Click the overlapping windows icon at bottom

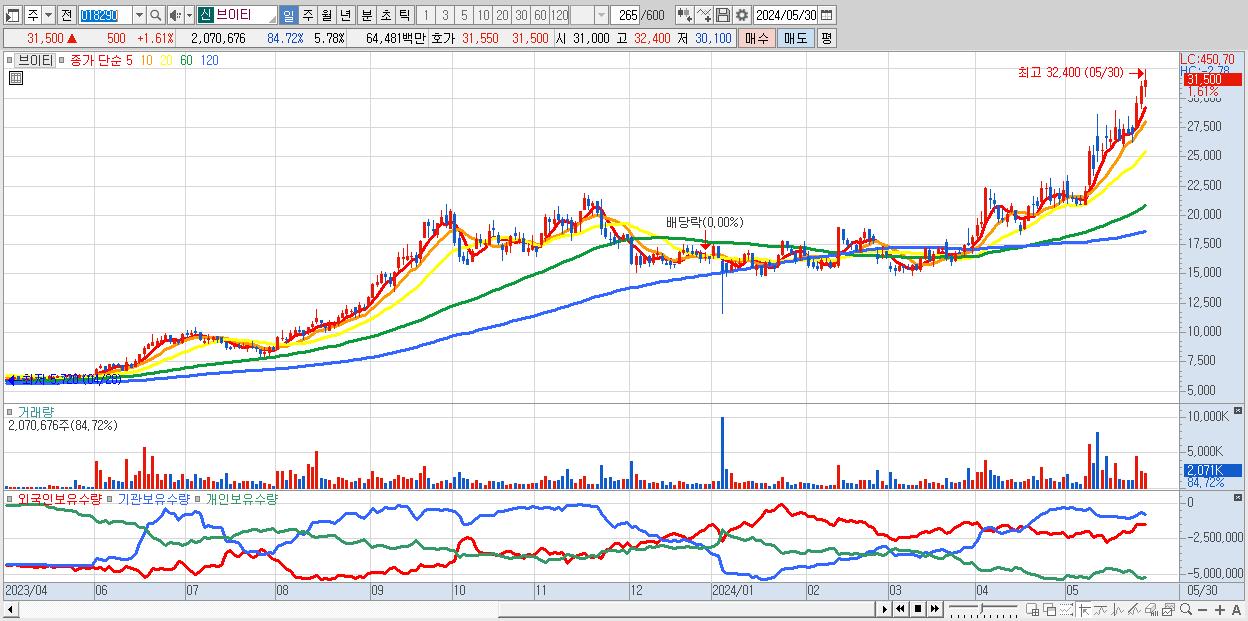tap(1050, 610)
